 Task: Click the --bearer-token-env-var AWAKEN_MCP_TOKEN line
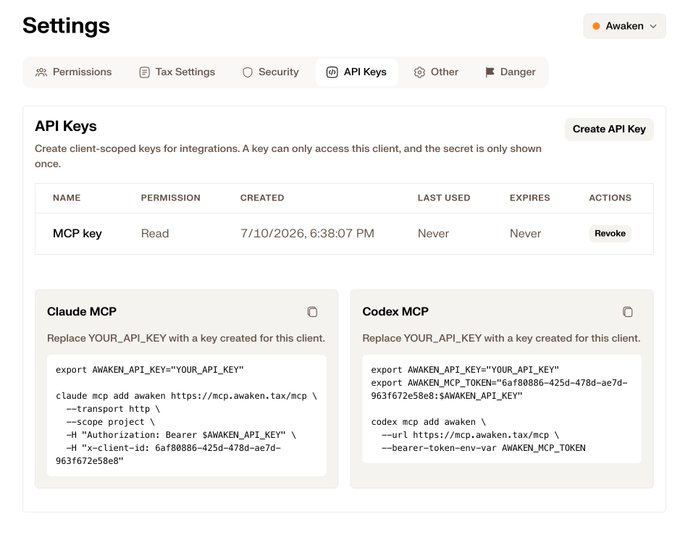(x=484, y=448)
